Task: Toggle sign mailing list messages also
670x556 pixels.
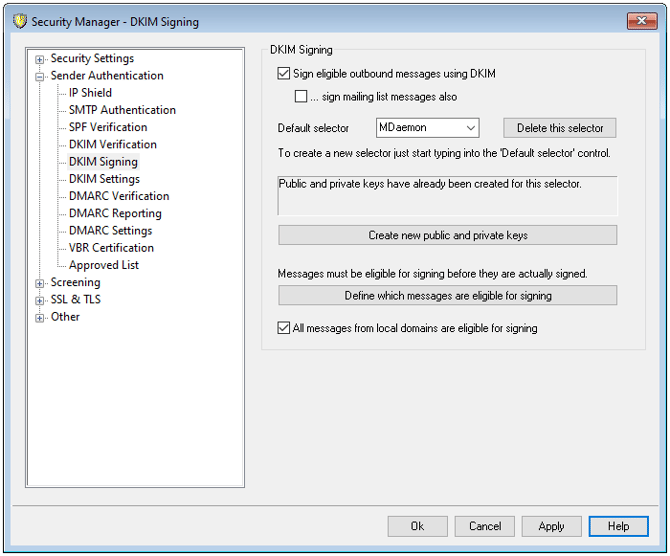Action: pyautogui.click(x=301, y=97)
